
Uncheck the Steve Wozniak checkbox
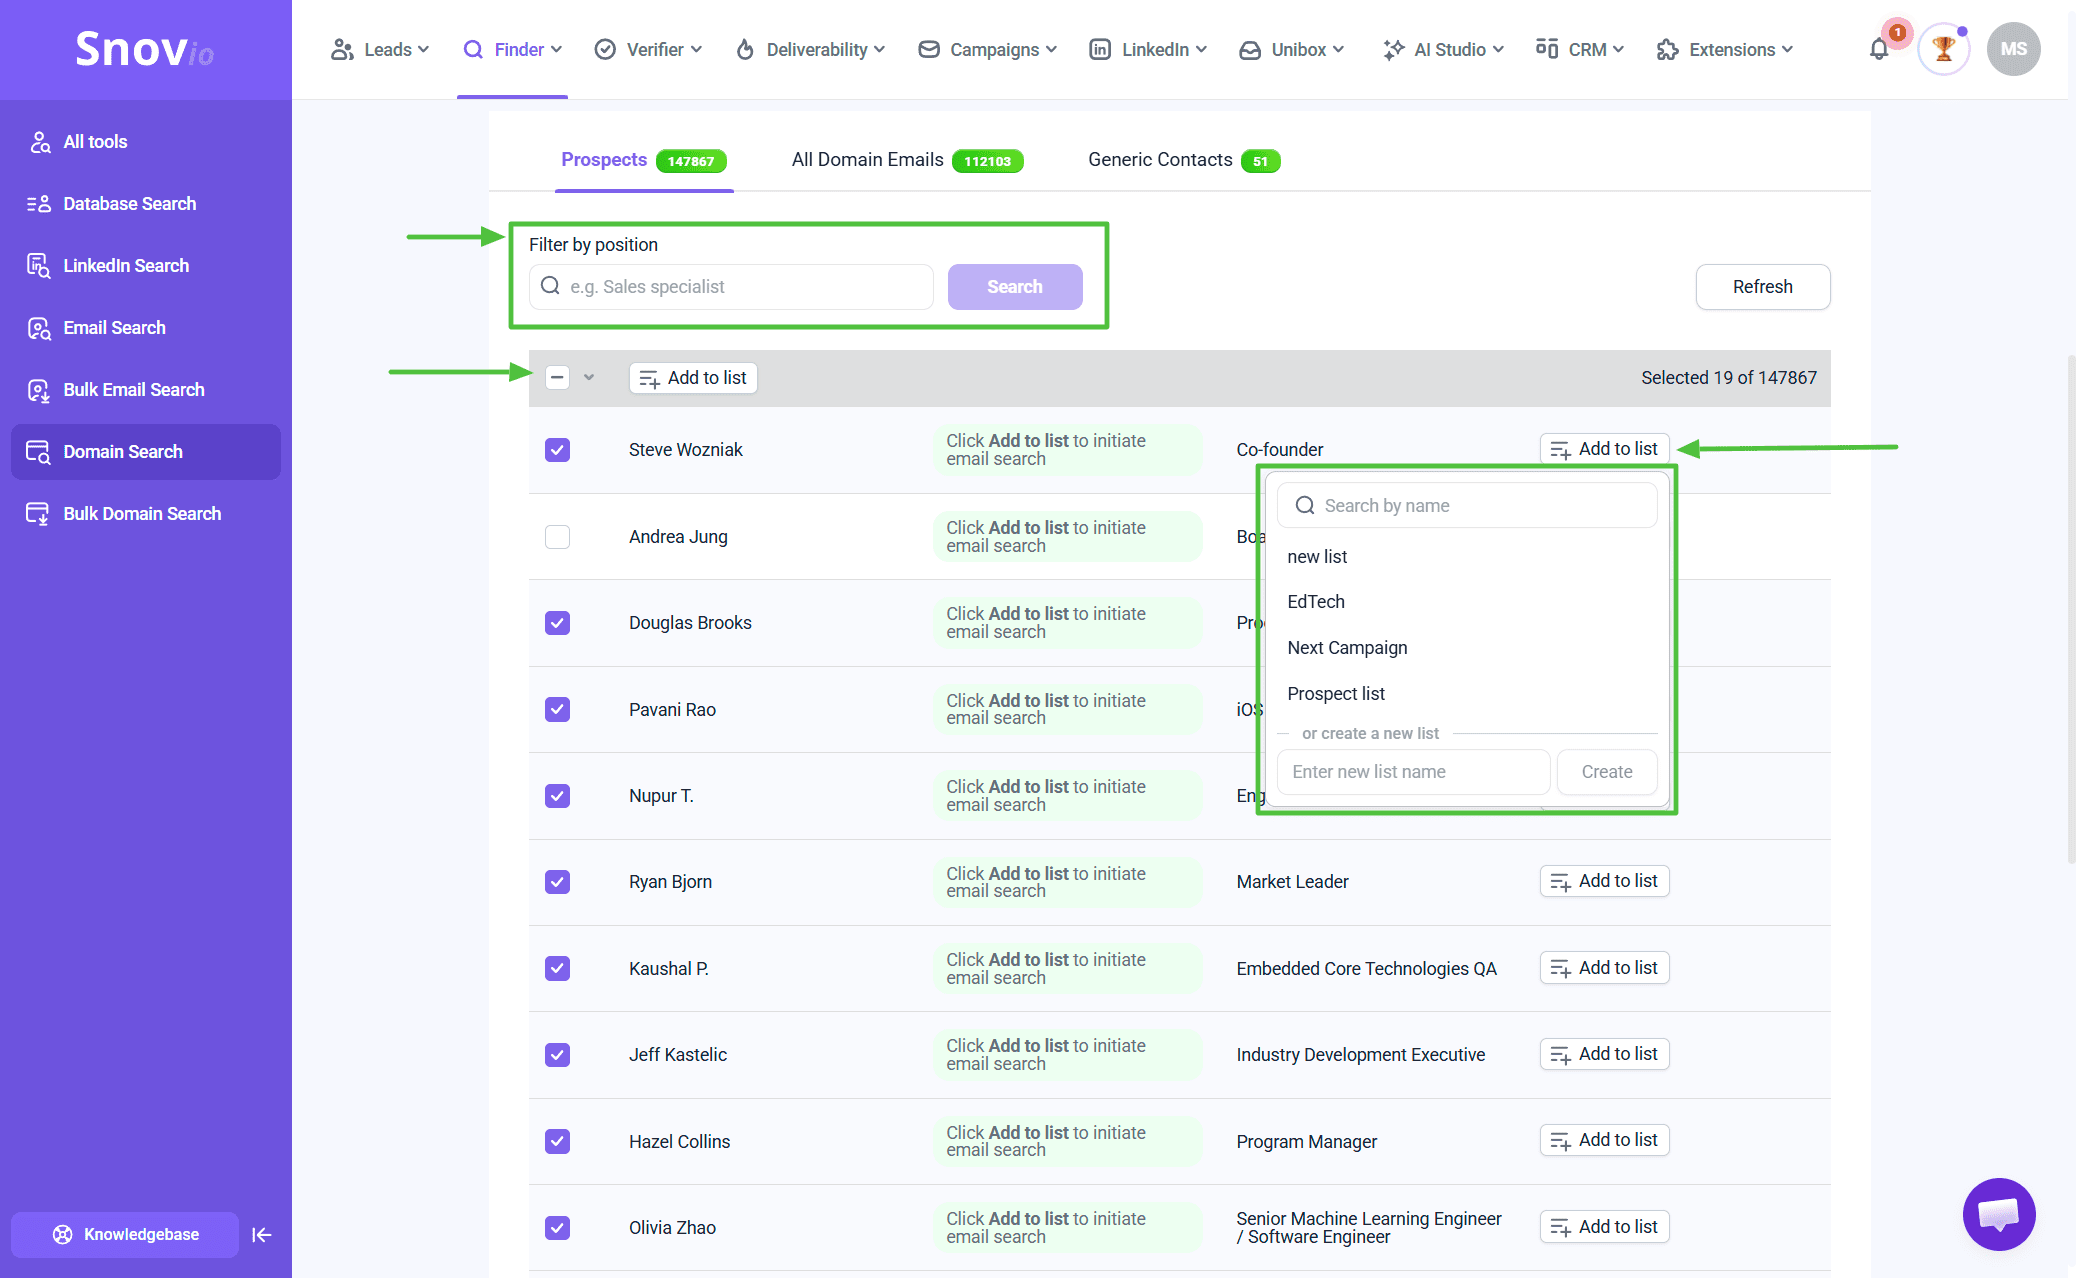(558, 450)
